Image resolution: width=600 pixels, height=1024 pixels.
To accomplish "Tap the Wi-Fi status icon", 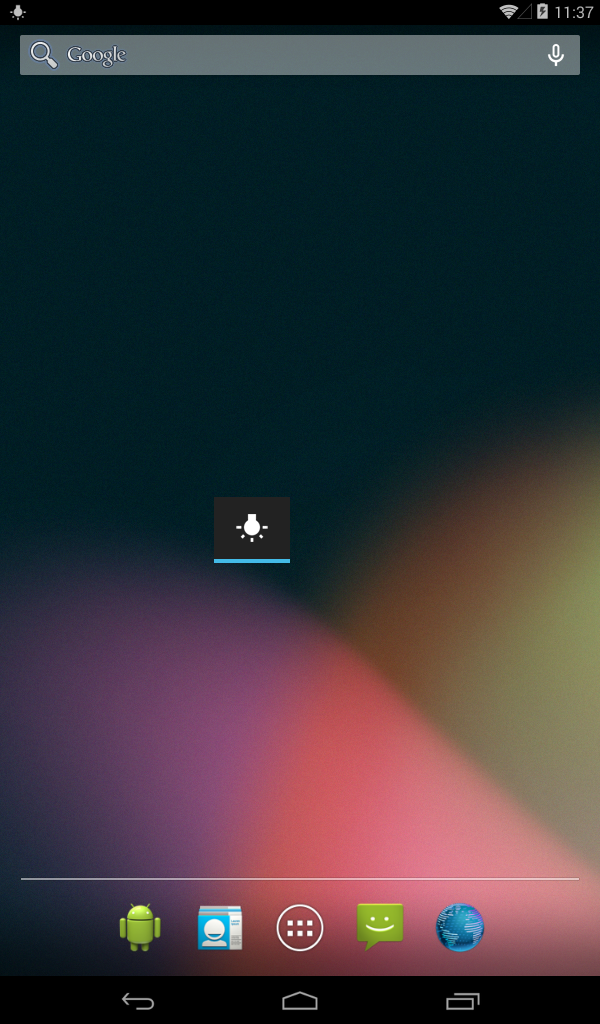I will pyautogui.click(x=508, y=11).
